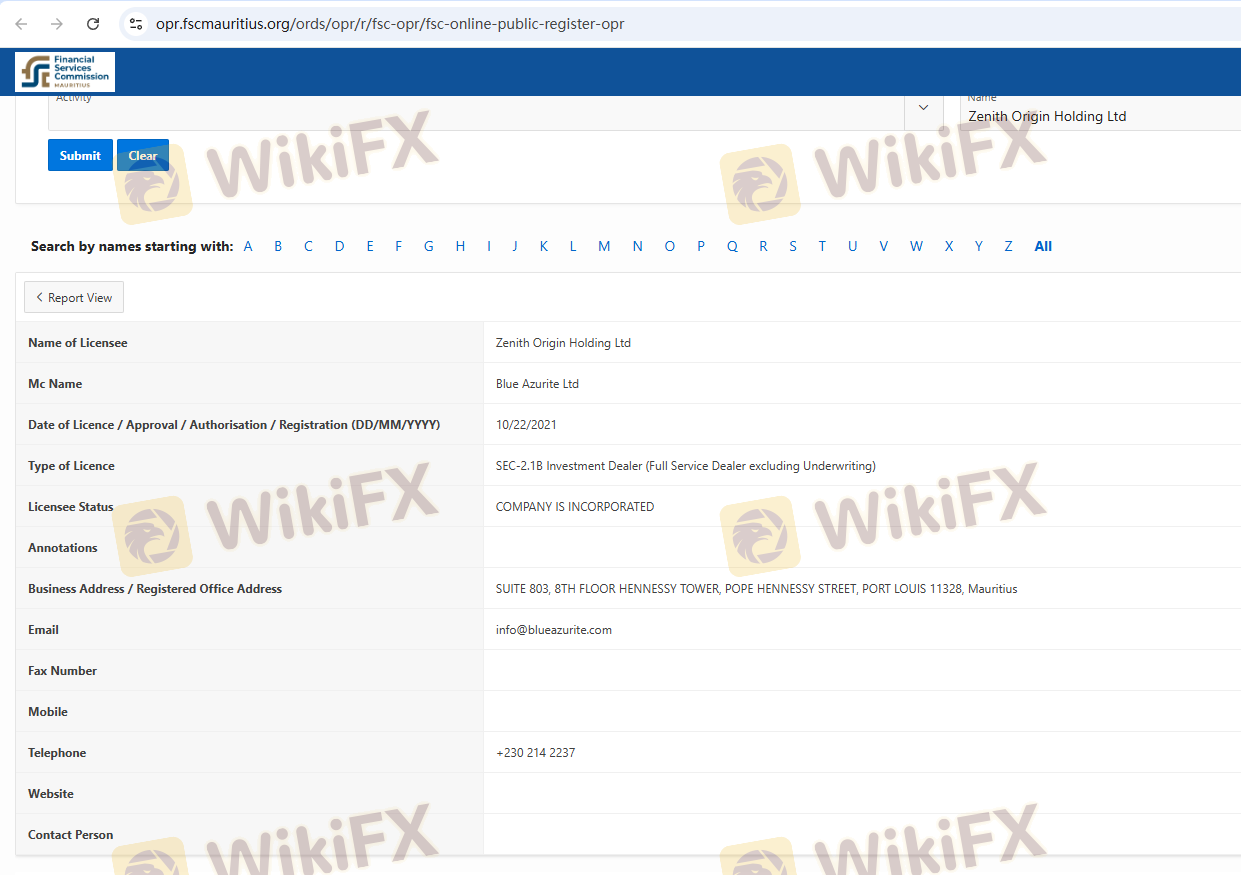The height and width of the screenshot is (875, 1241).
Task: Show All names in the alphabet filter
Action: (x=1043, y=246)
